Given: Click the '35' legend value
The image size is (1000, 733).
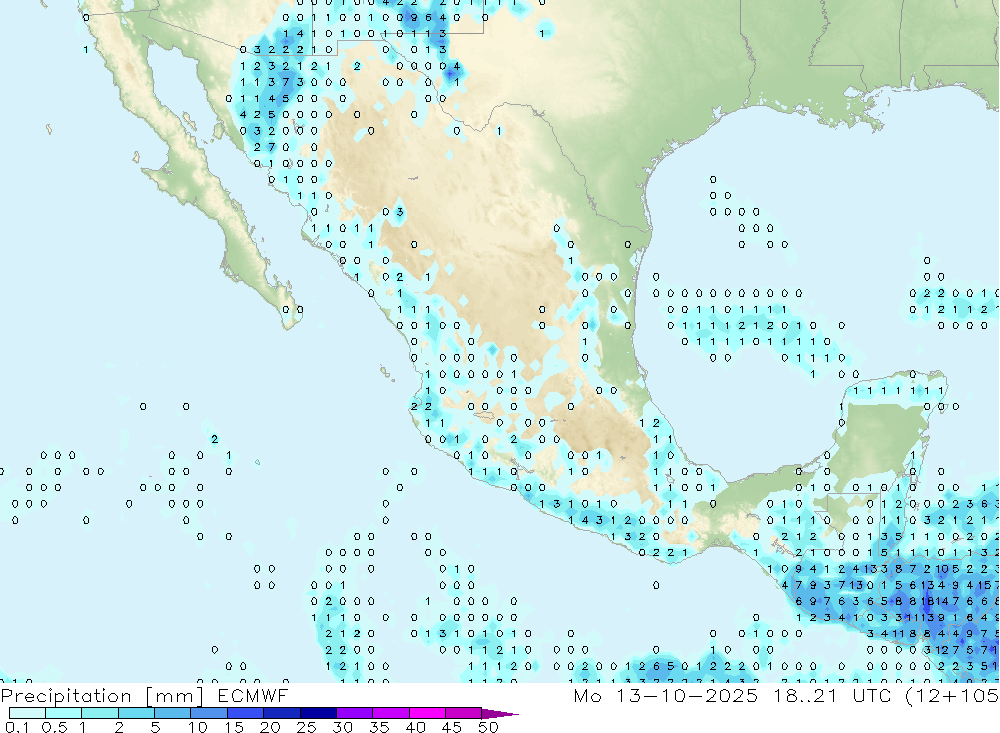Looking at the screenshot, I should pos(379,727).
